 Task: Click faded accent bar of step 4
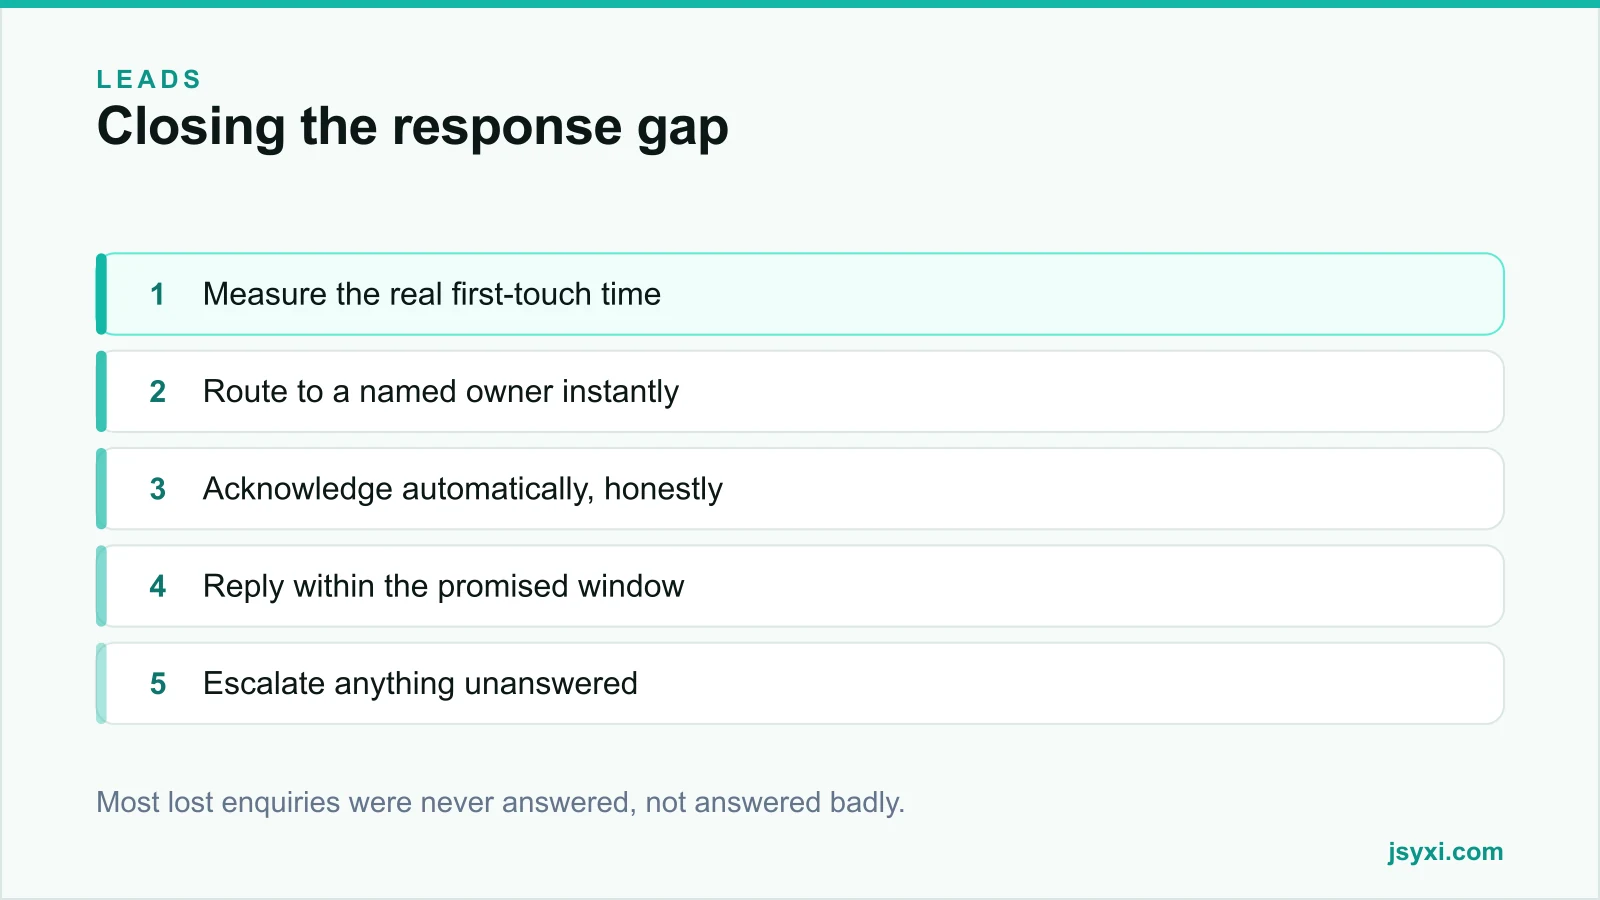pyautogui.click(x=101, y=586)
